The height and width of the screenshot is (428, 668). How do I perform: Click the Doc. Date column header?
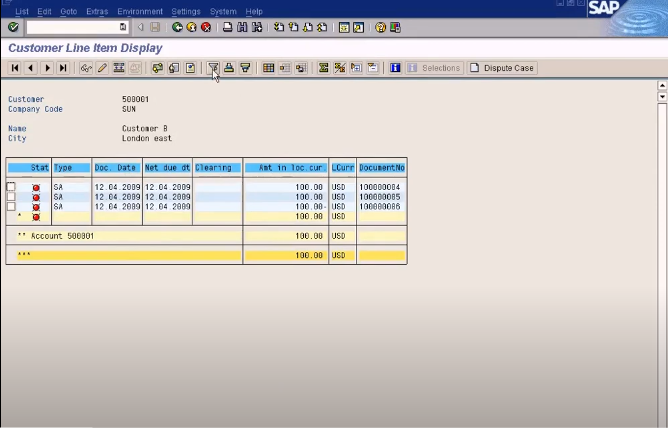pyautogui.click(x=117, y=168)
